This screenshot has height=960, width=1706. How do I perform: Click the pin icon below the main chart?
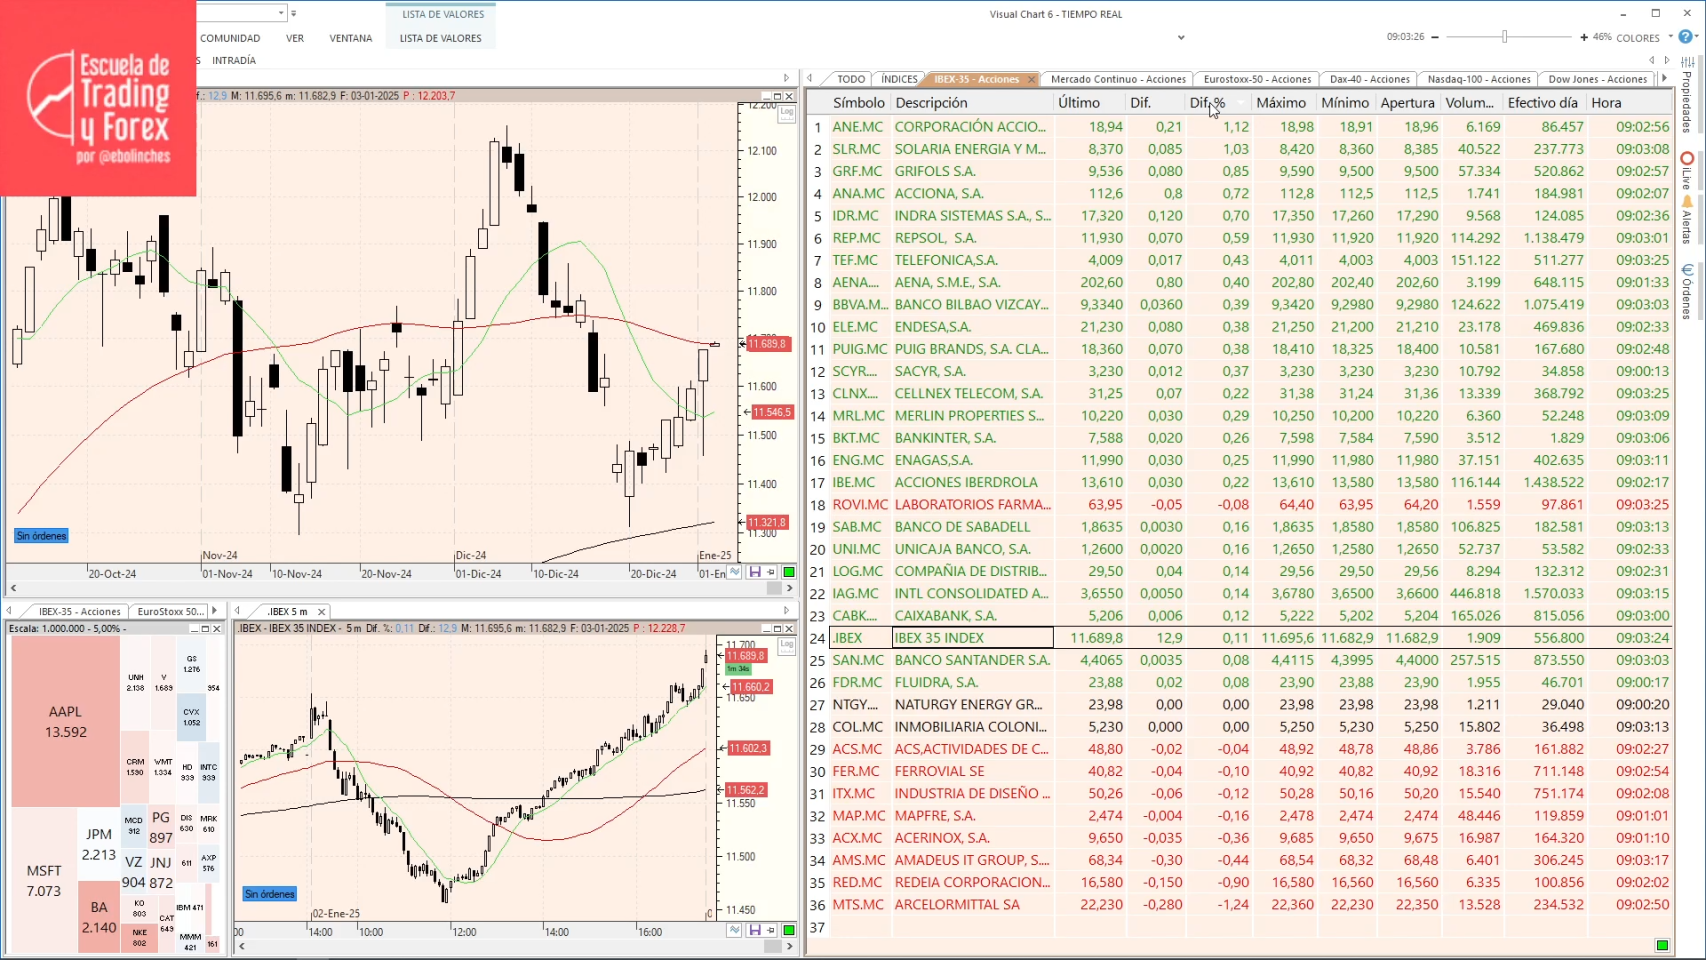point(770,571)
